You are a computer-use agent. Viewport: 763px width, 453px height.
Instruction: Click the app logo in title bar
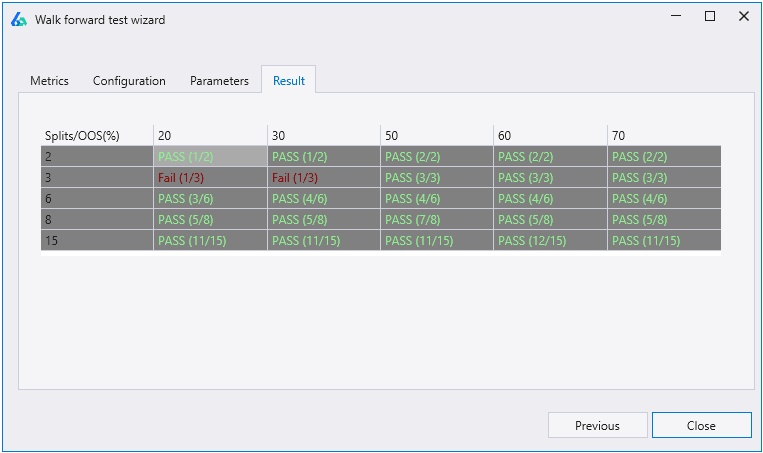coord(19,19)
